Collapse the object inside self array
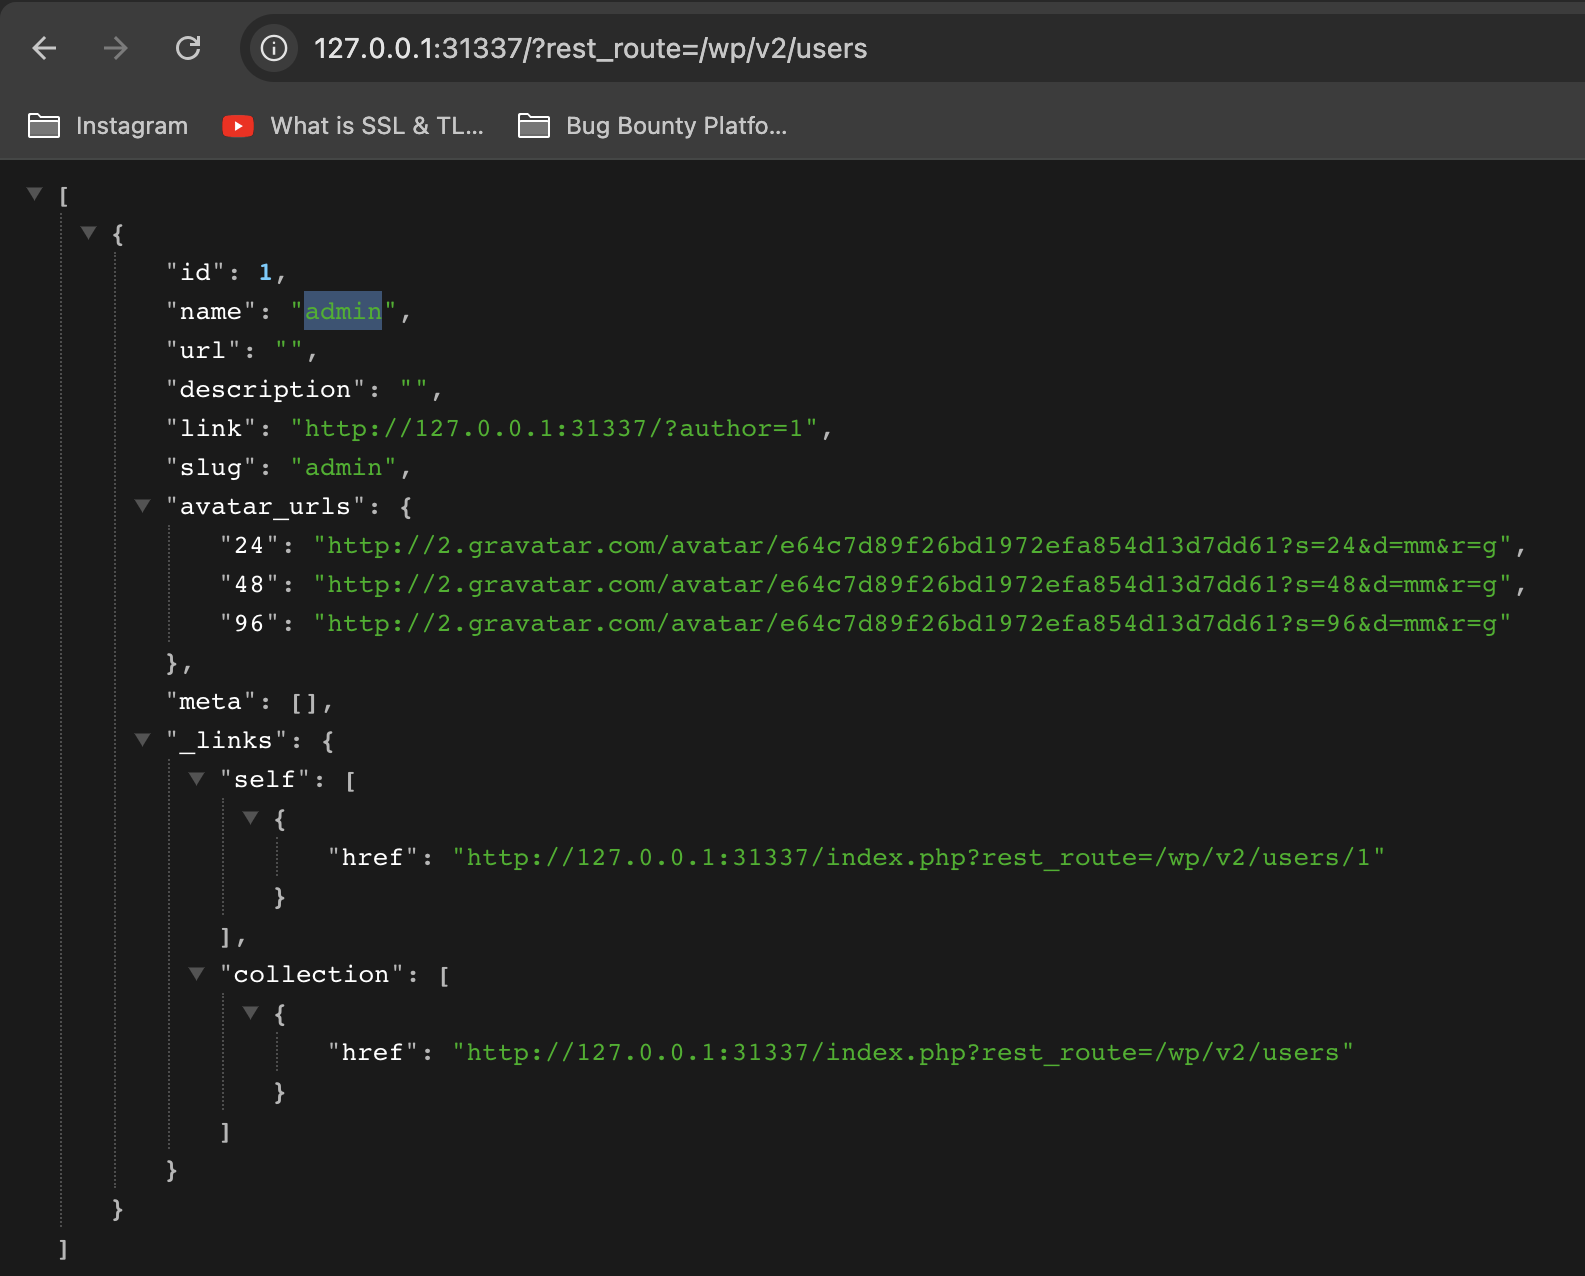 pyautogui.click(x=251, y=818)
